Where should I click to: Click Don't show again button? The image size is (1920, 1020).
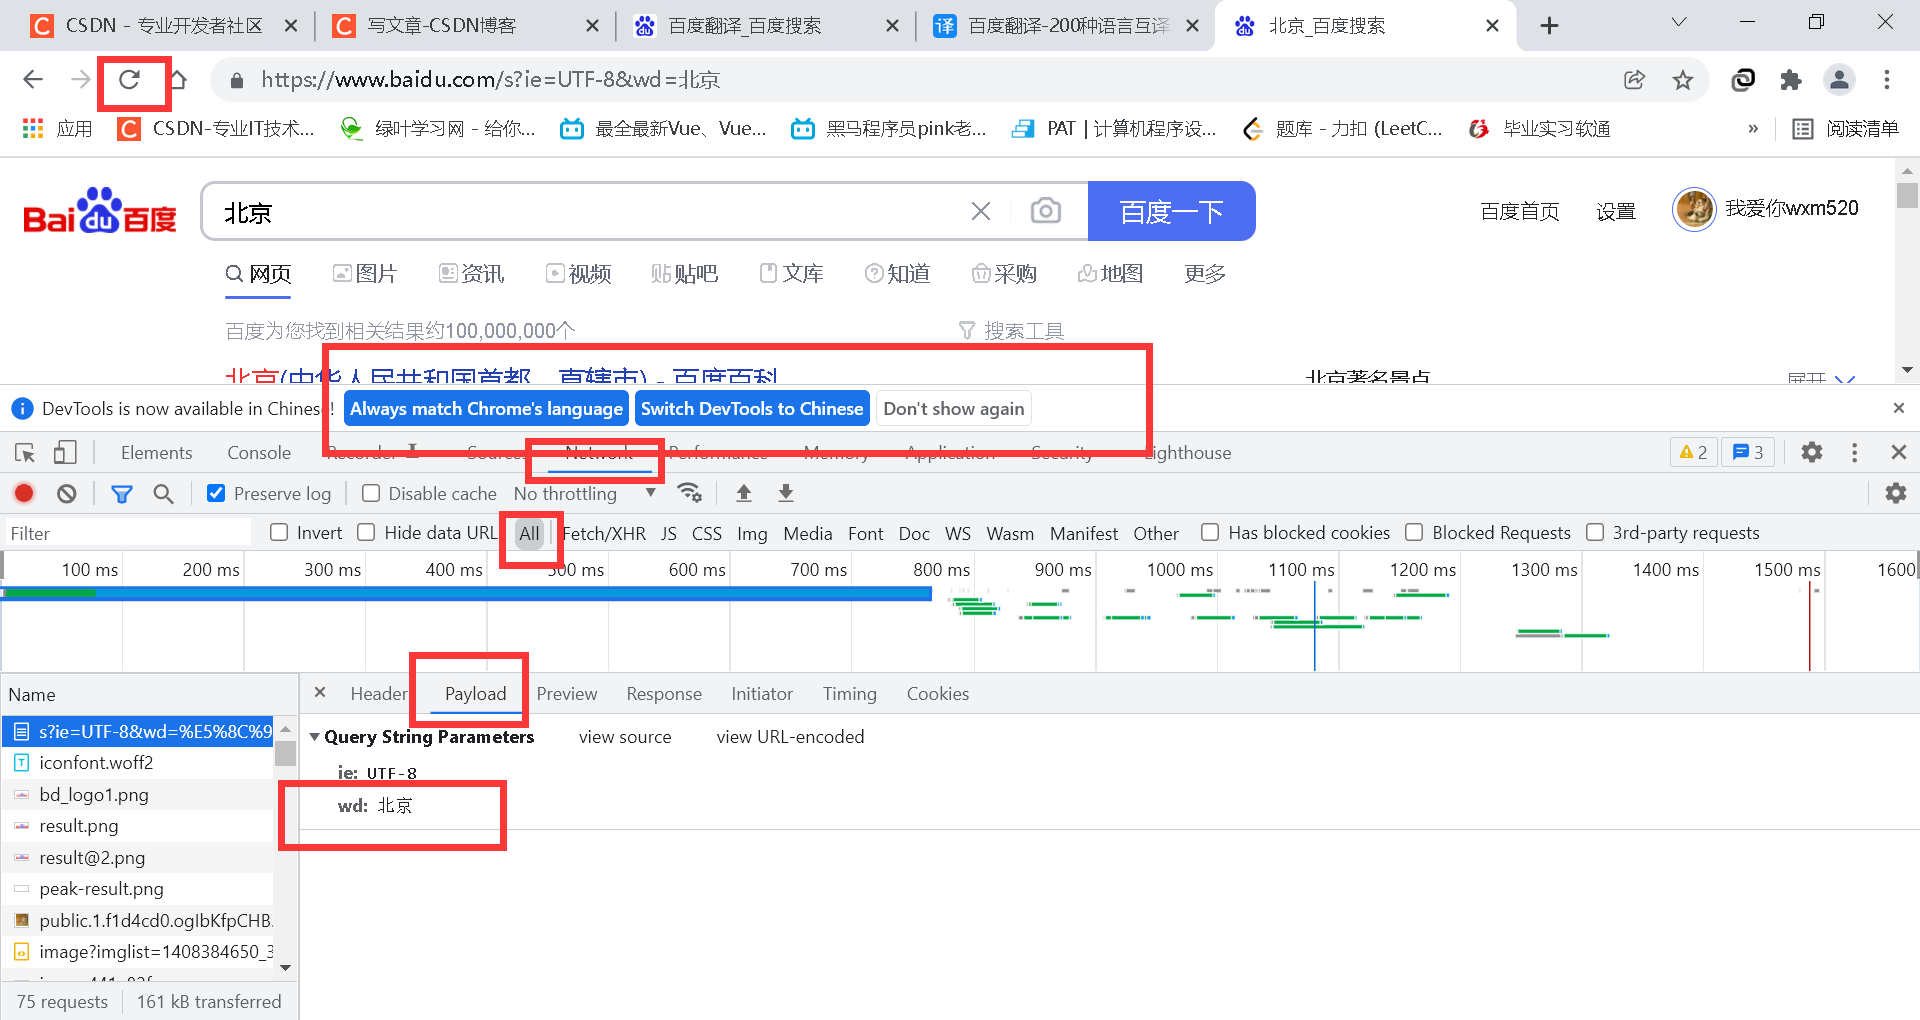[x=954, y=408]
